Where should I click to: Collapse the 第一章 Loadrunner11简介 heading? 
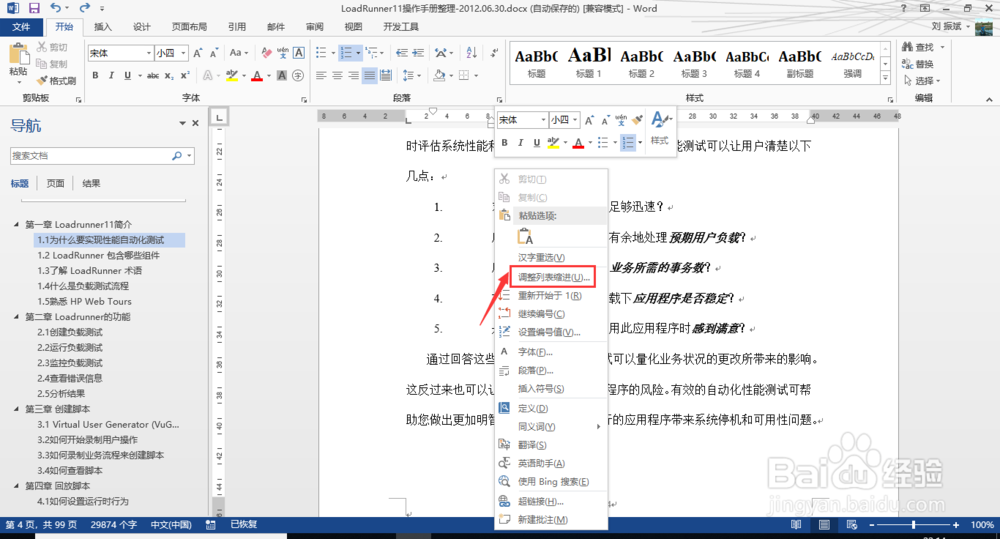click(17, 225)
